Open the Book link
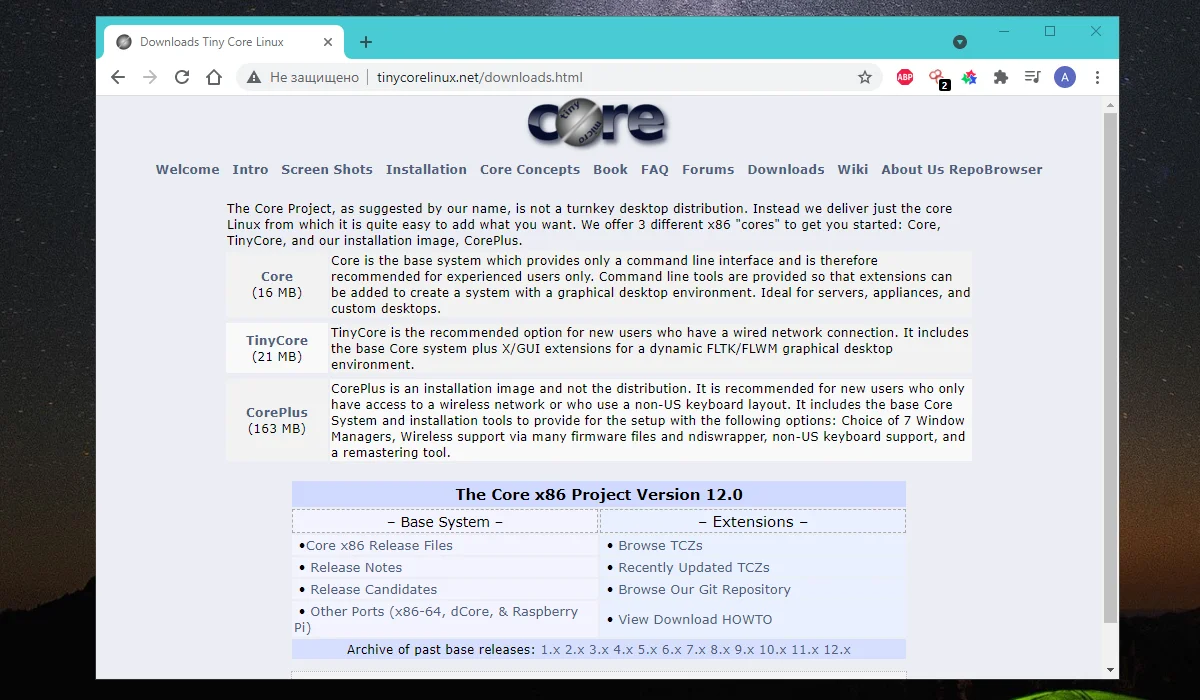 coord(610,170)
